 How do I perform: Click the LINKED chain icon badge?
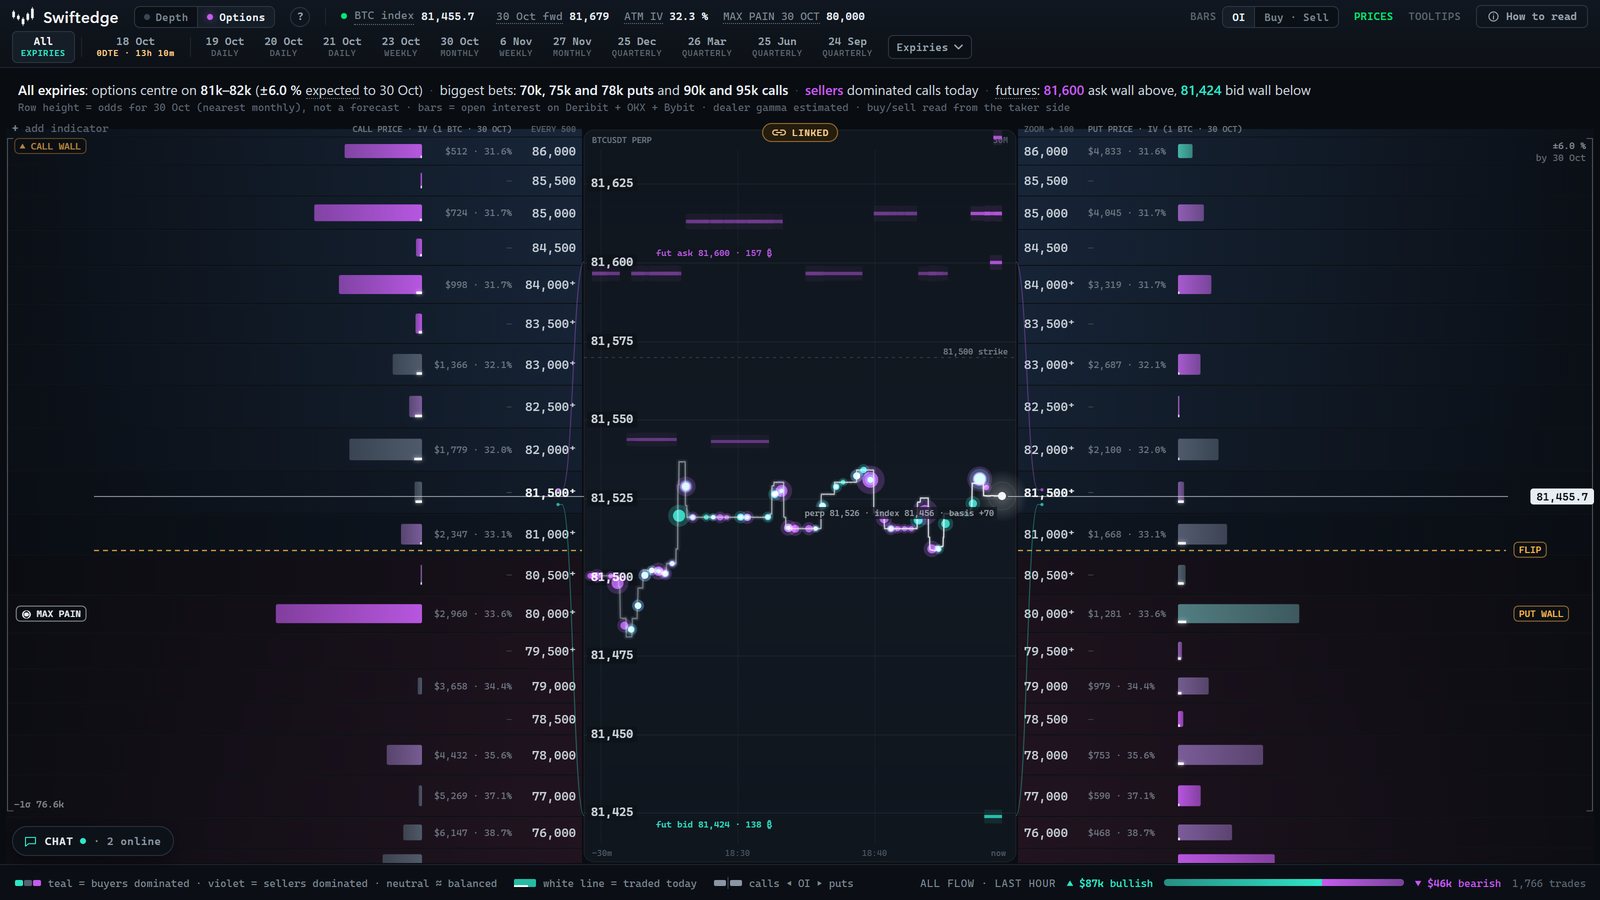coord(800,132)
